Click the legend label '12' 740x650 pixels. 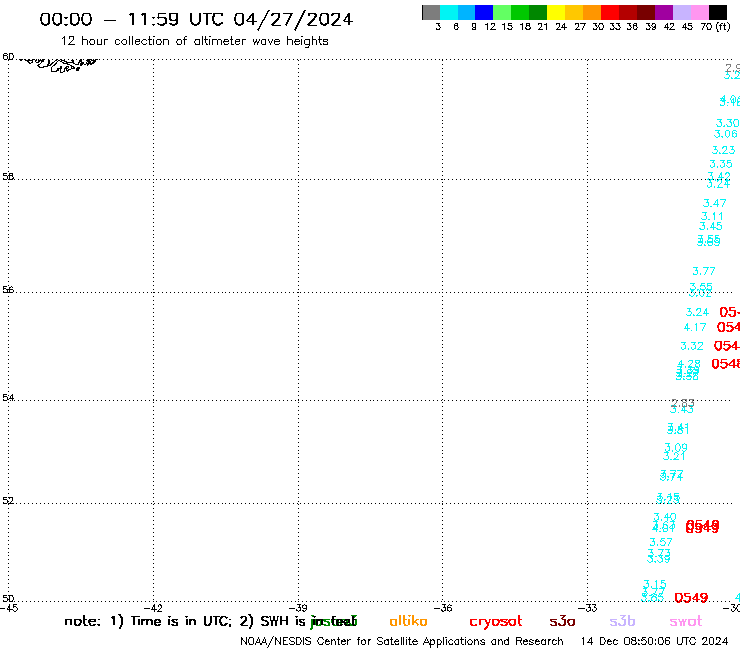[490, 27]
